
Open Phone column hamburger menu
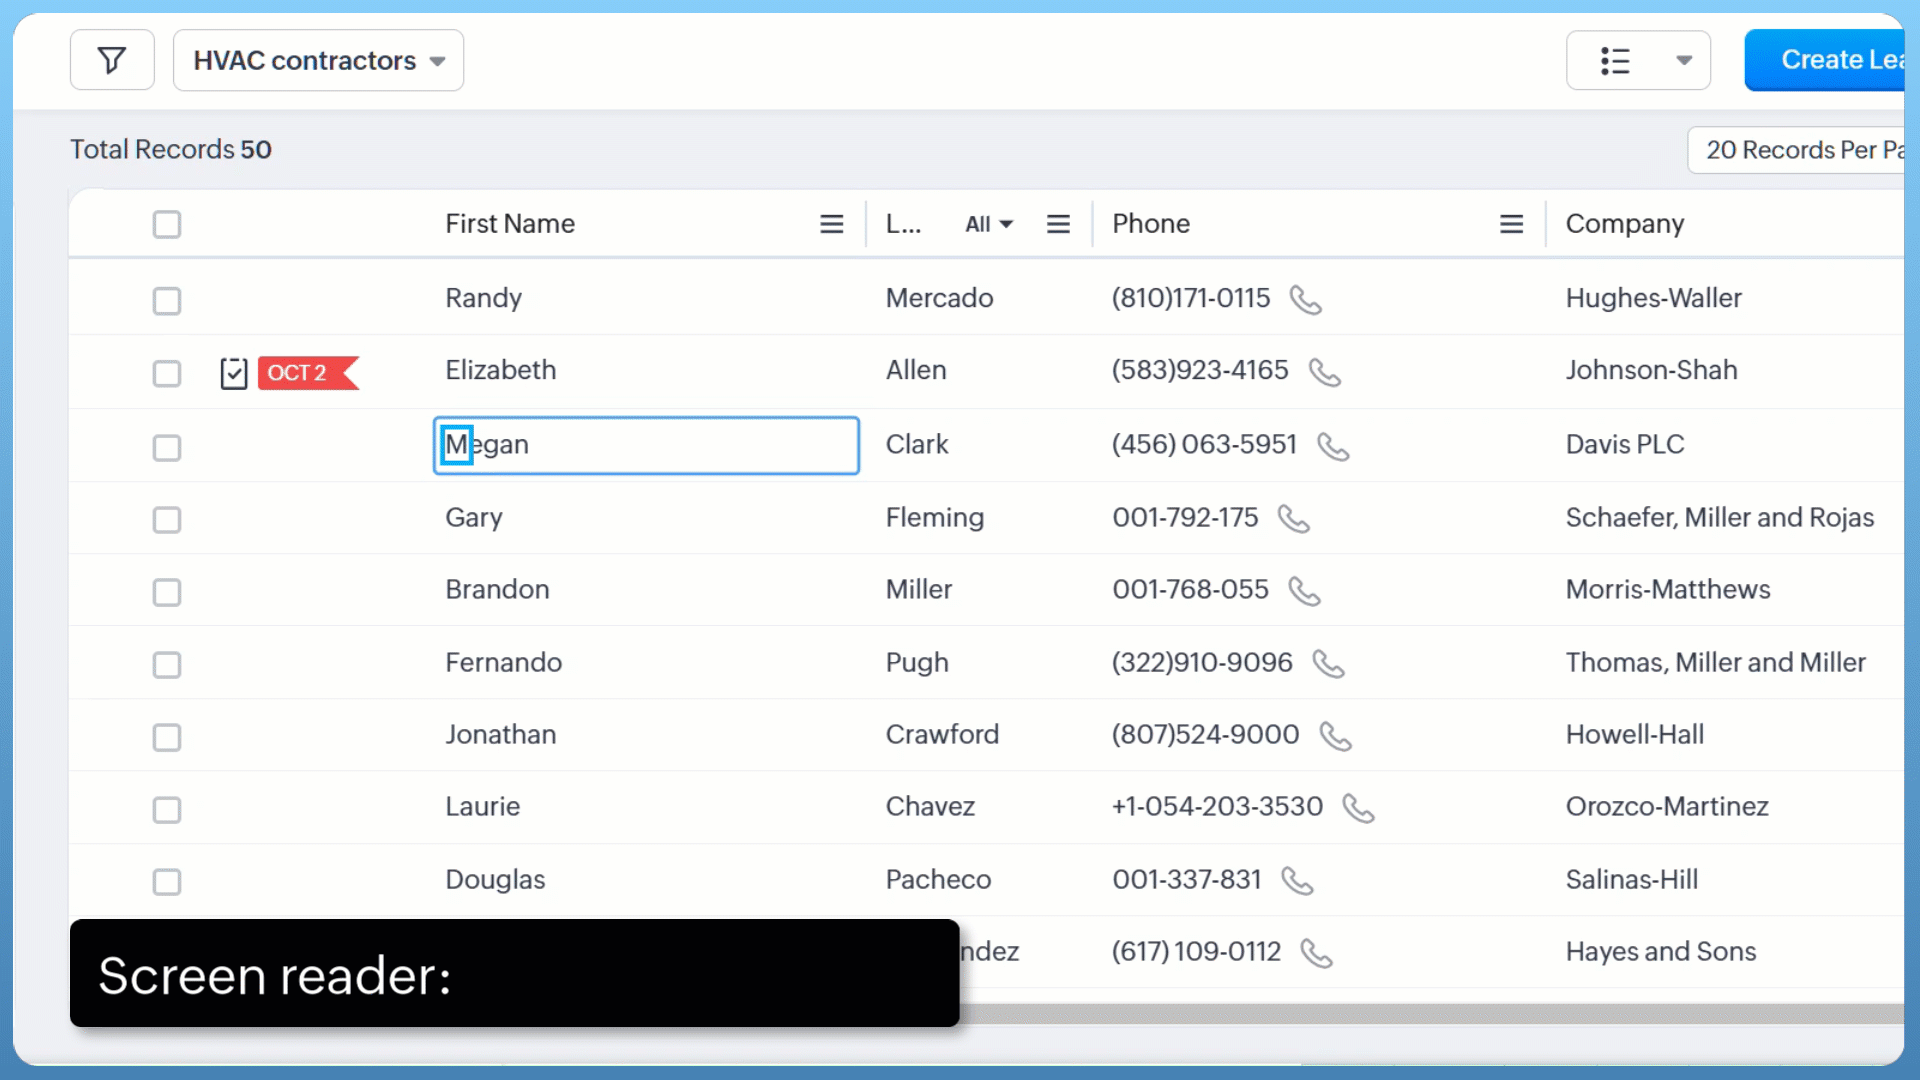(1511, 224)
